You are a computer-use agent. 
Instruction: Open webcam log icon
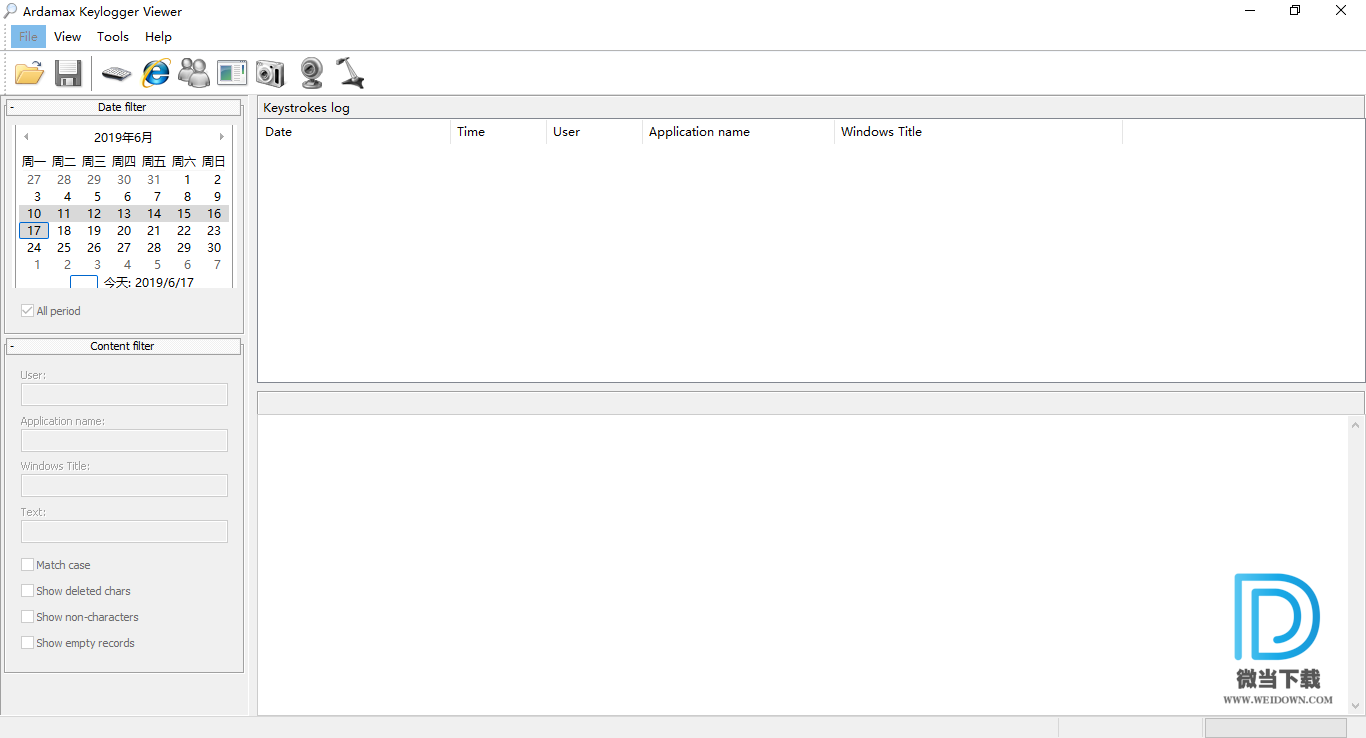311,72
